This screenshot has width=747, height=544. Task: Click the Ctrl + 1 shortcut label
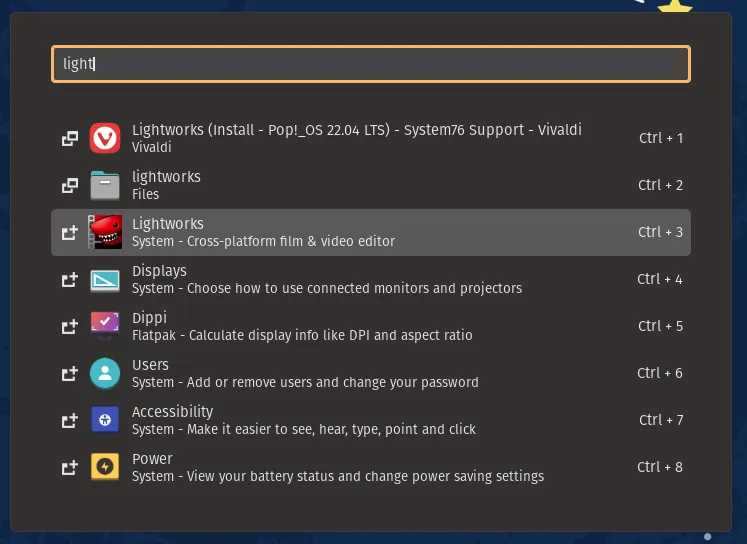[x=661, y=138]
